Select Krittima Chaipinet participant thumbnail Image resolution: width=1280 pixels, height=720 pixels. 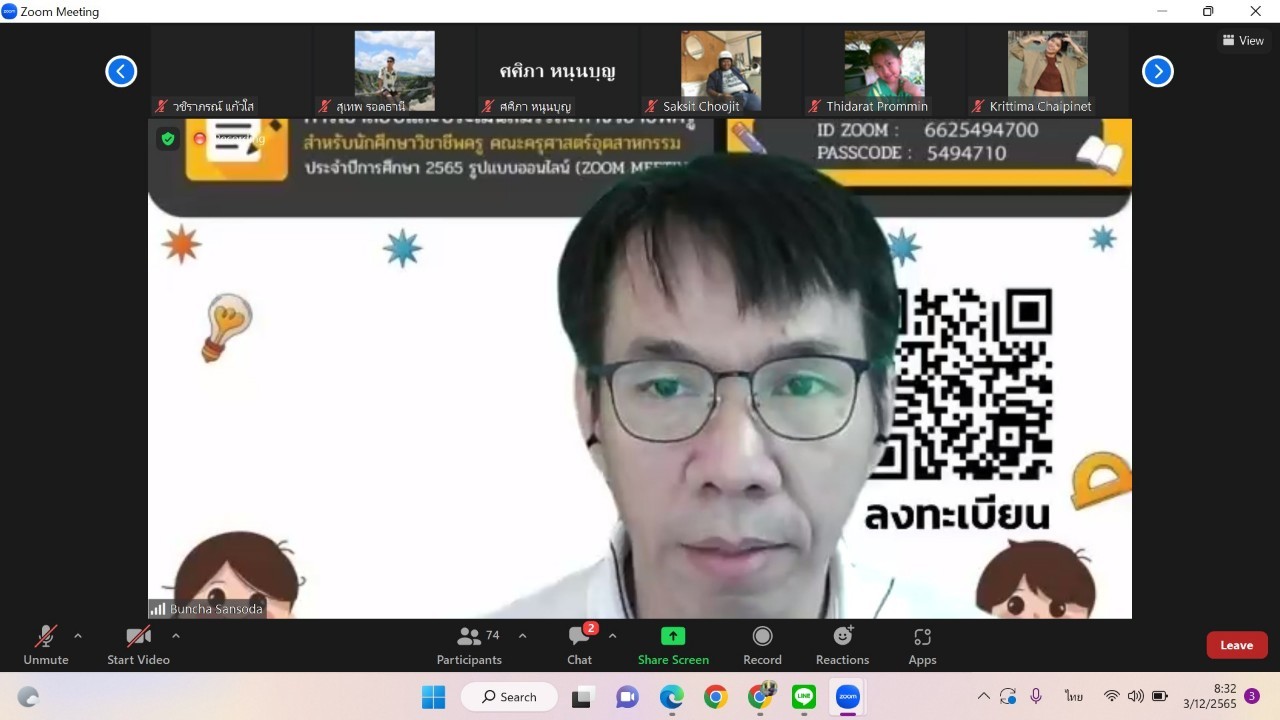(x=1047, y=71)
